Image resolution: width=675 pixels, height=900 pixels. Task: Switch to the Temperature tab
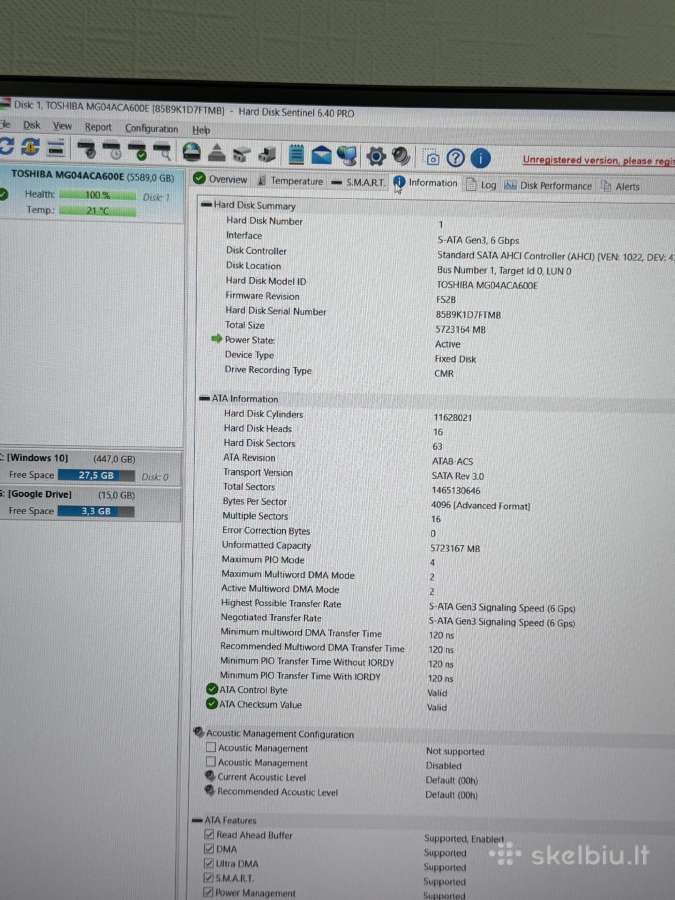[290, 181]
